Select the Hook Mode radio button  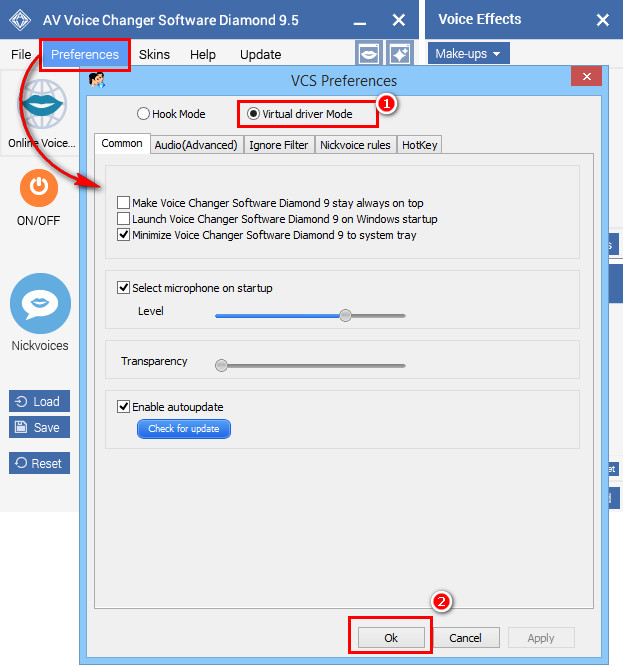[143, 114]
